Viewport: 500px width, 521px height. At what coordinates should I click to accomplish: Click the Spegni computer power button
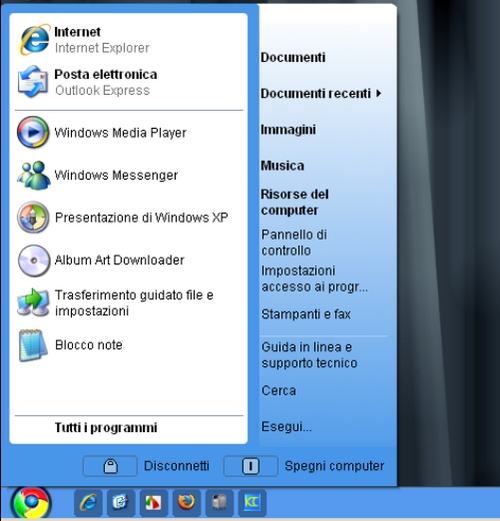tap(251, 466)
